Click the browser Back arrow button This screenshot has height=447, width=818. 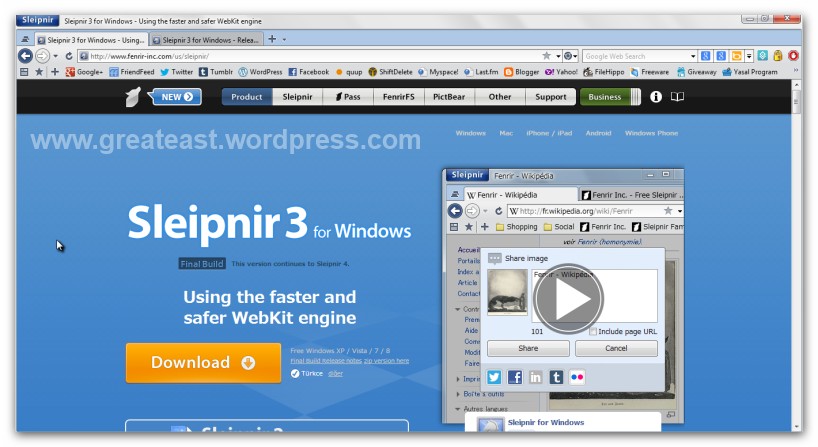click(27, 56)
